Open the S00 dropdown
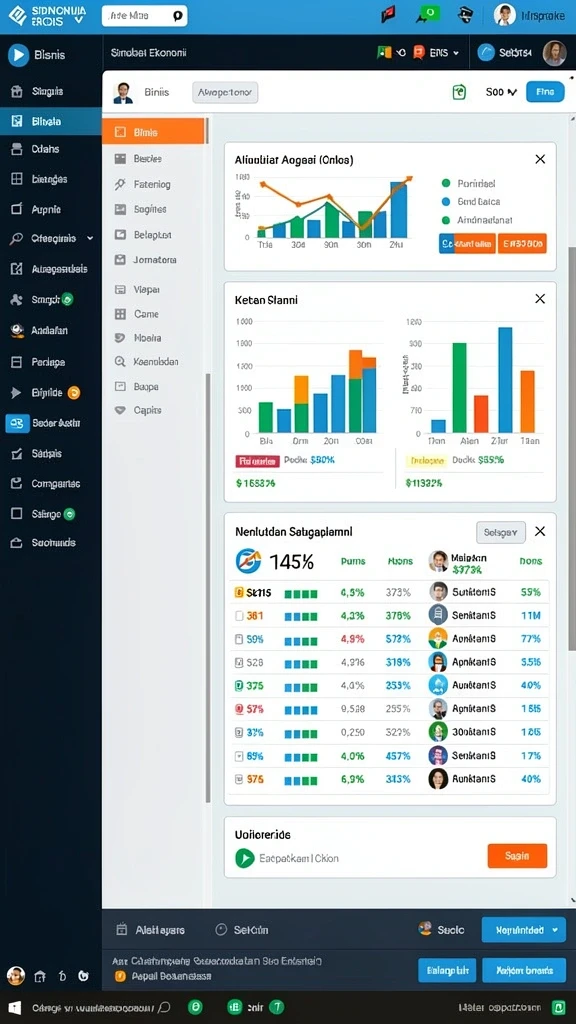 pos(502,92)
